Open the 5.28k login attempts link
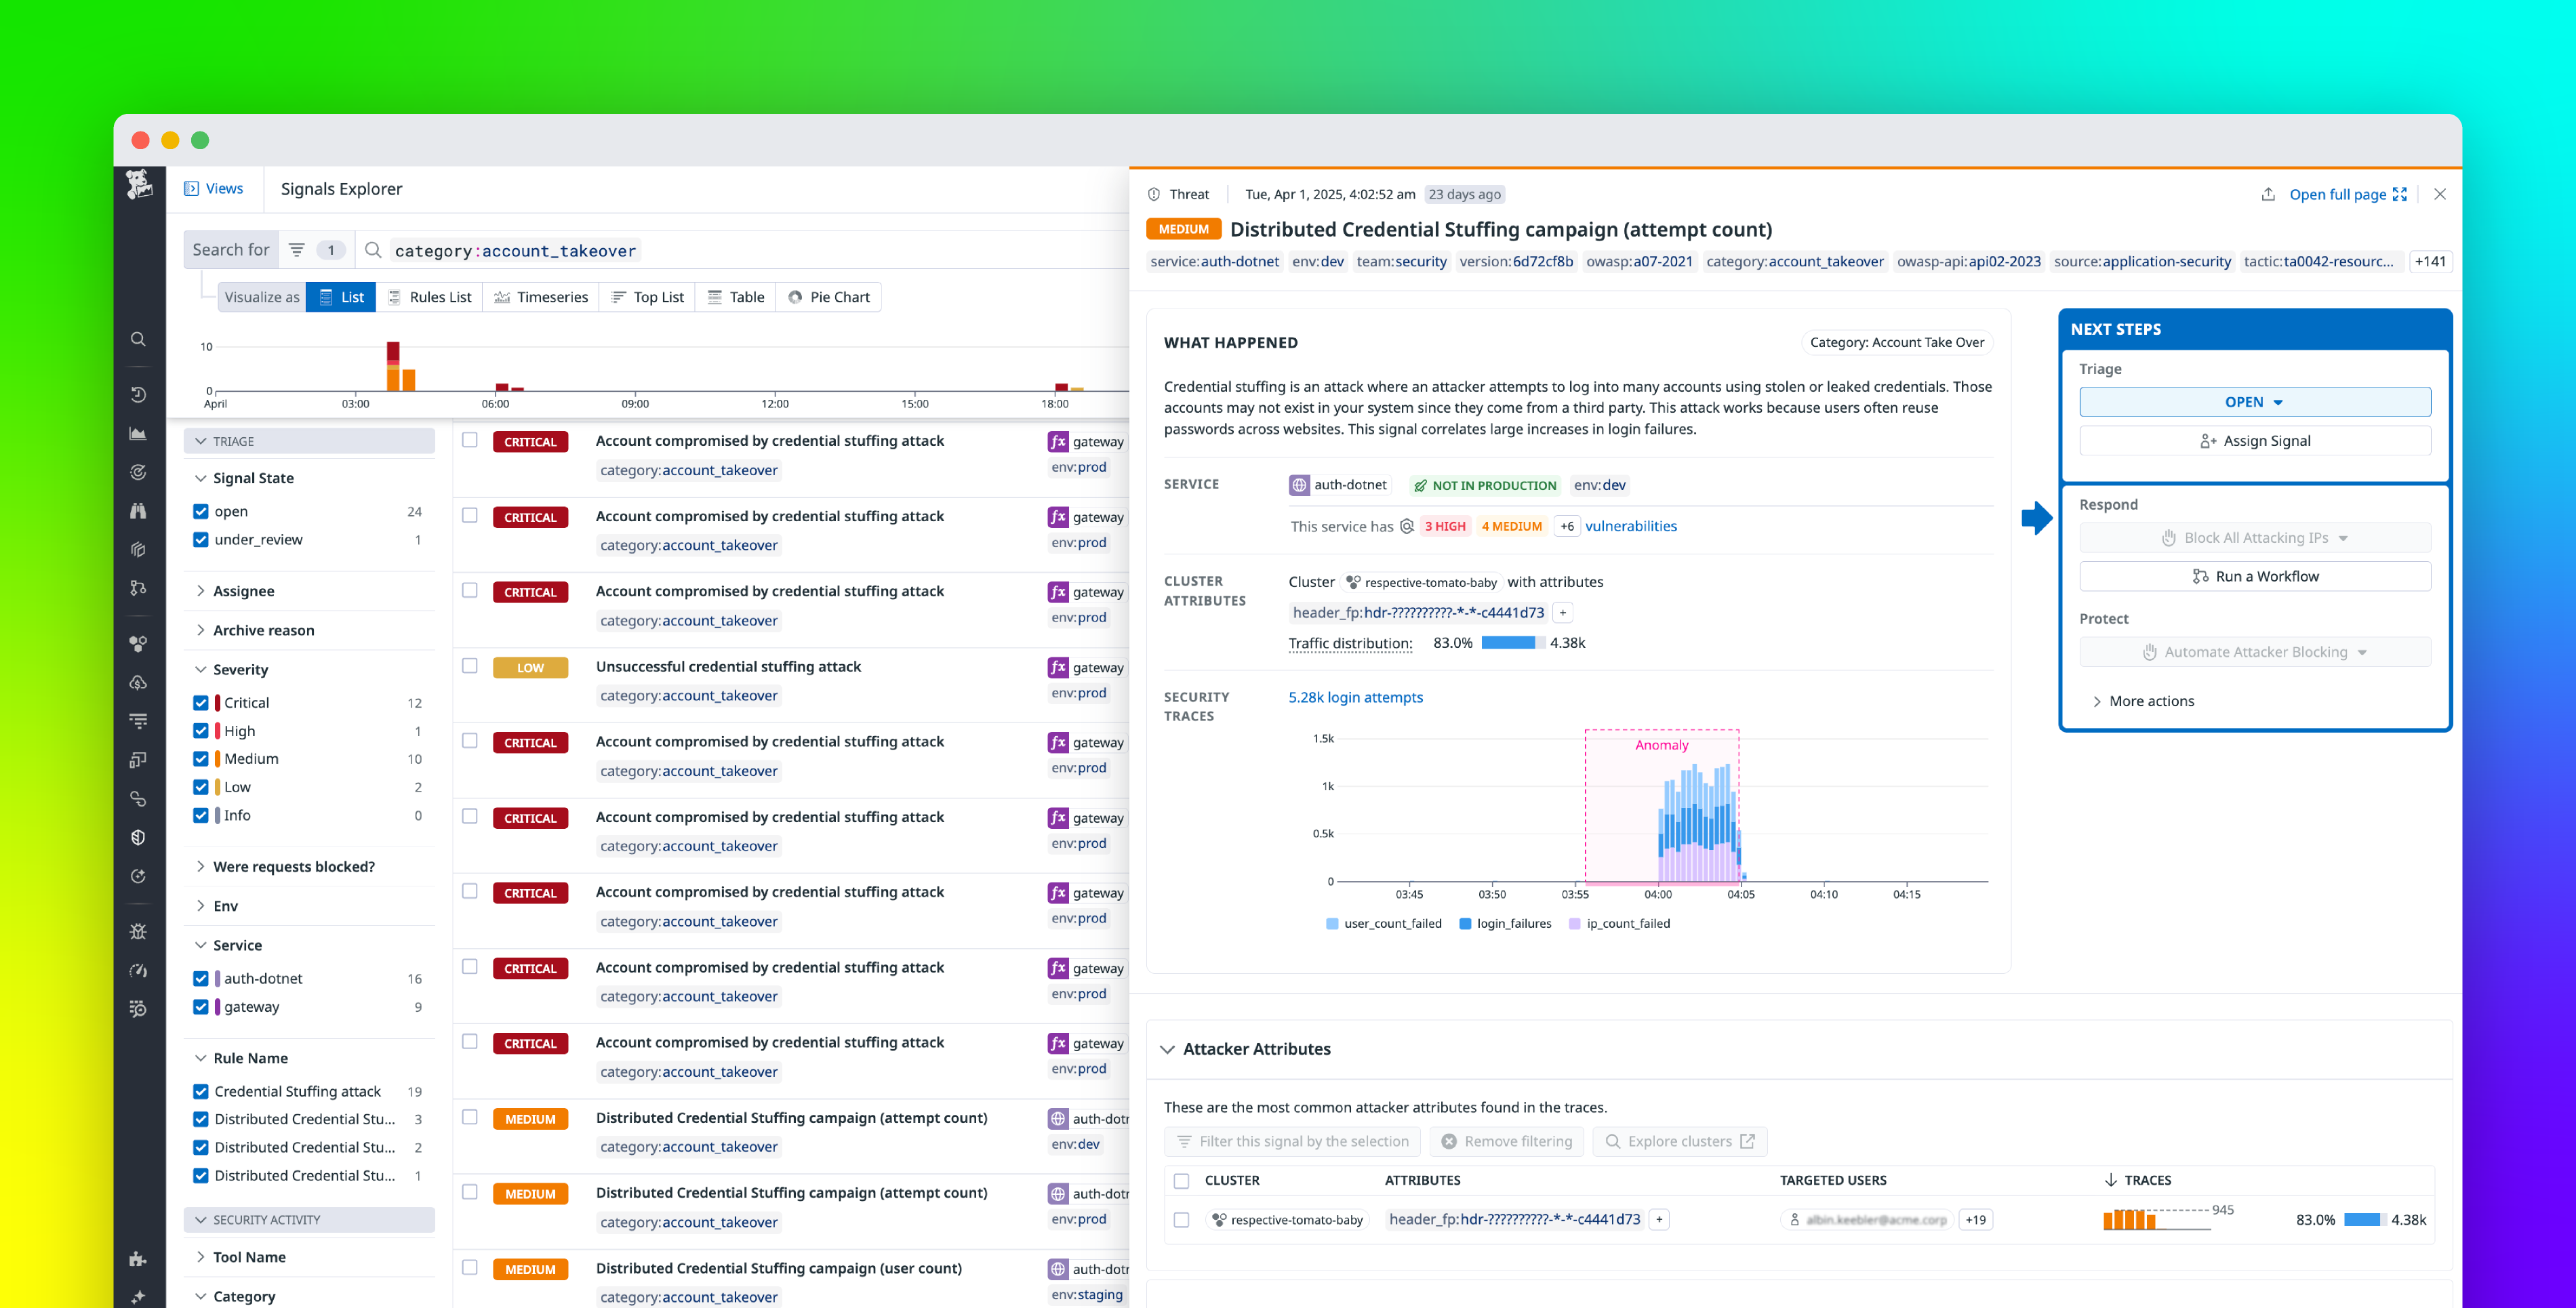 click(1355, 697)
